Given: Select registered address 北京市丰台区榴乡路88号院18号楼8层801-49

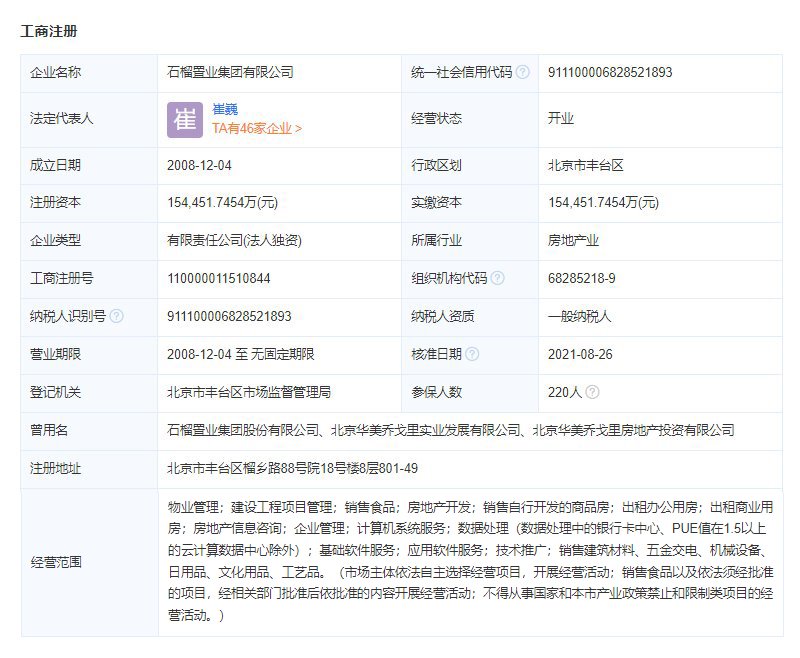Looking at the screenshot, I should point(292,468).
